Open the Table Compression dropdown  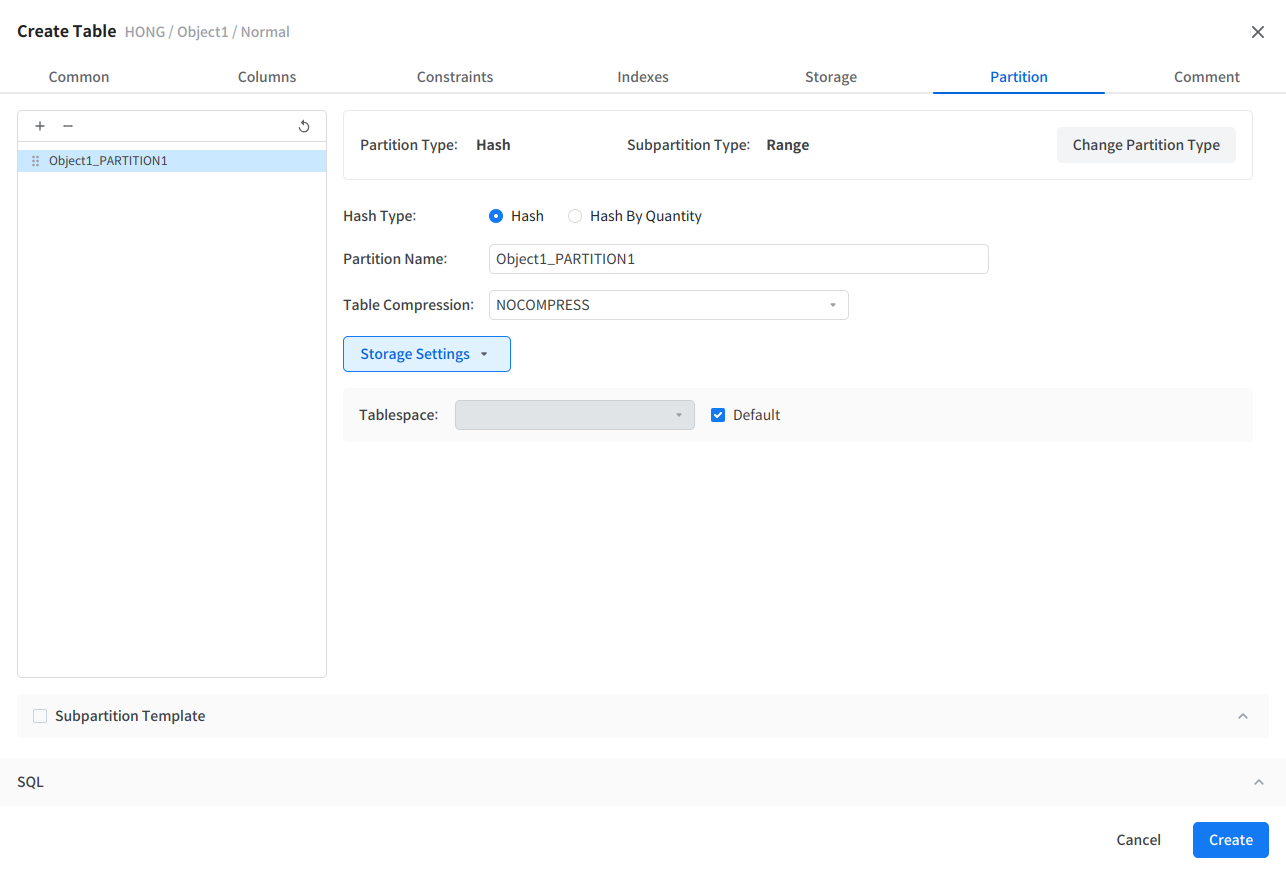click(668, 305)
